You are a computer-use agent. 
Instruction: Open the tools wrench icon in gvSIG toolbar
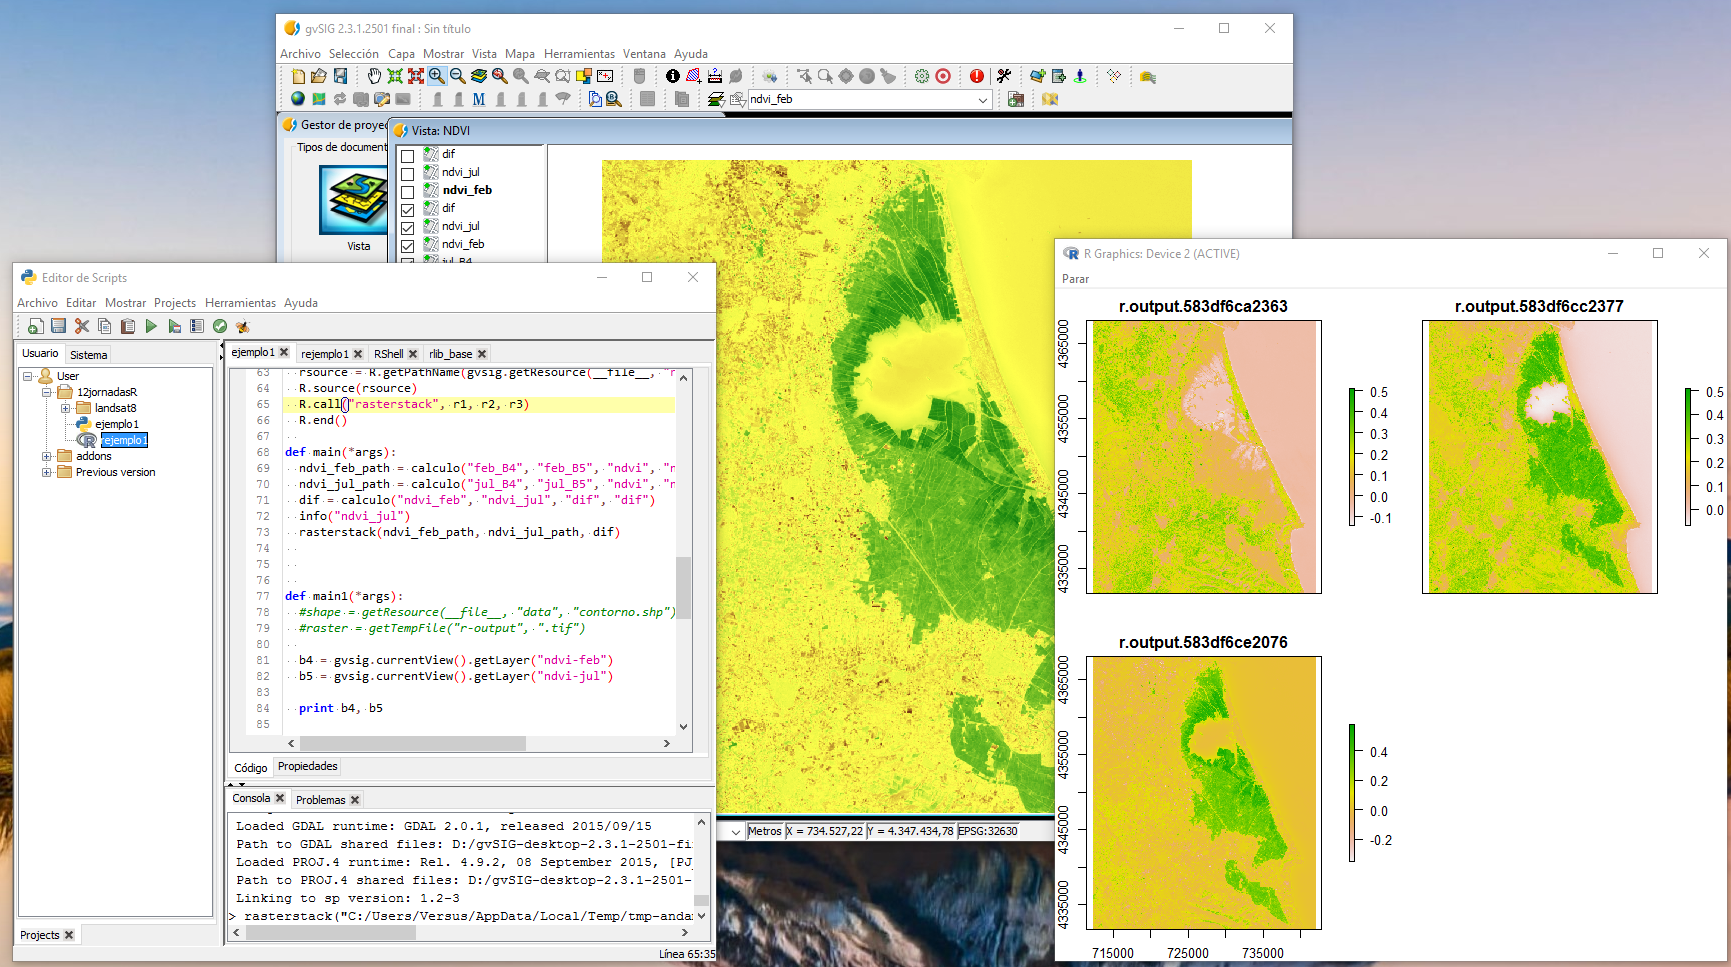click(x=1004, y=76)
